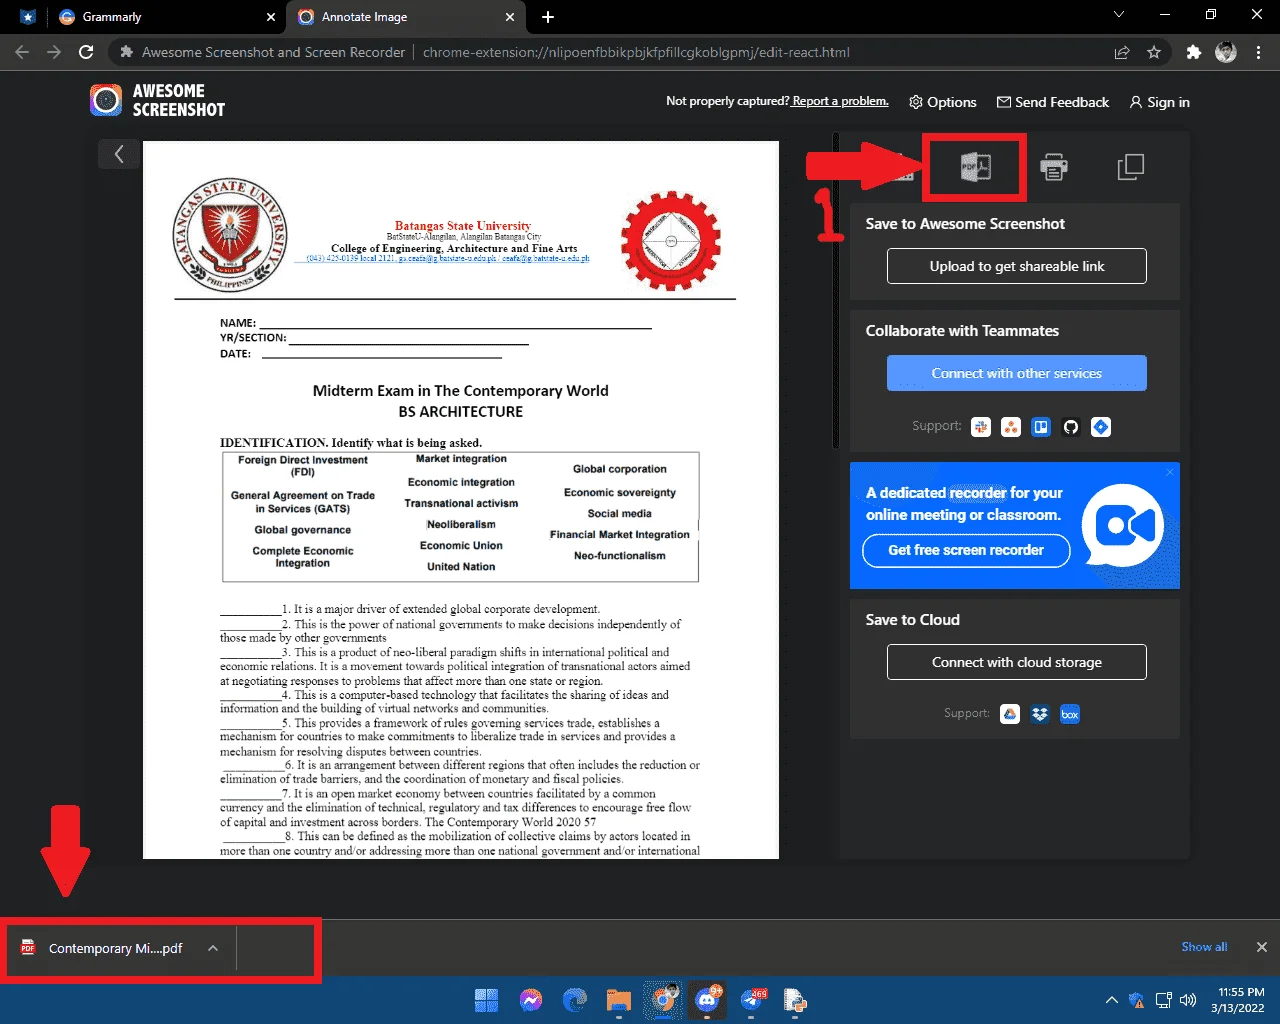Open the Chrome three-dot menu

[x=1258, y=52]
